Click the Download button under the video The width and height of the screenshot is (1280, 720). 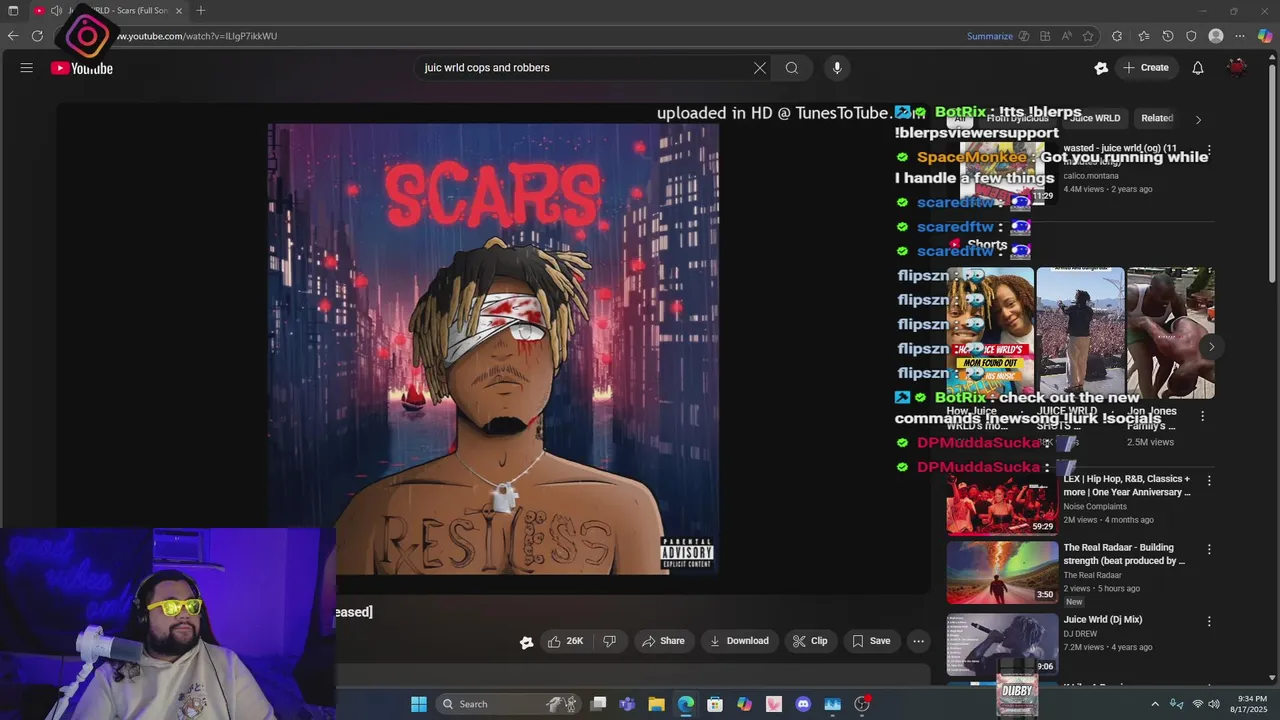pyautogui.click(x=739, y=641)
